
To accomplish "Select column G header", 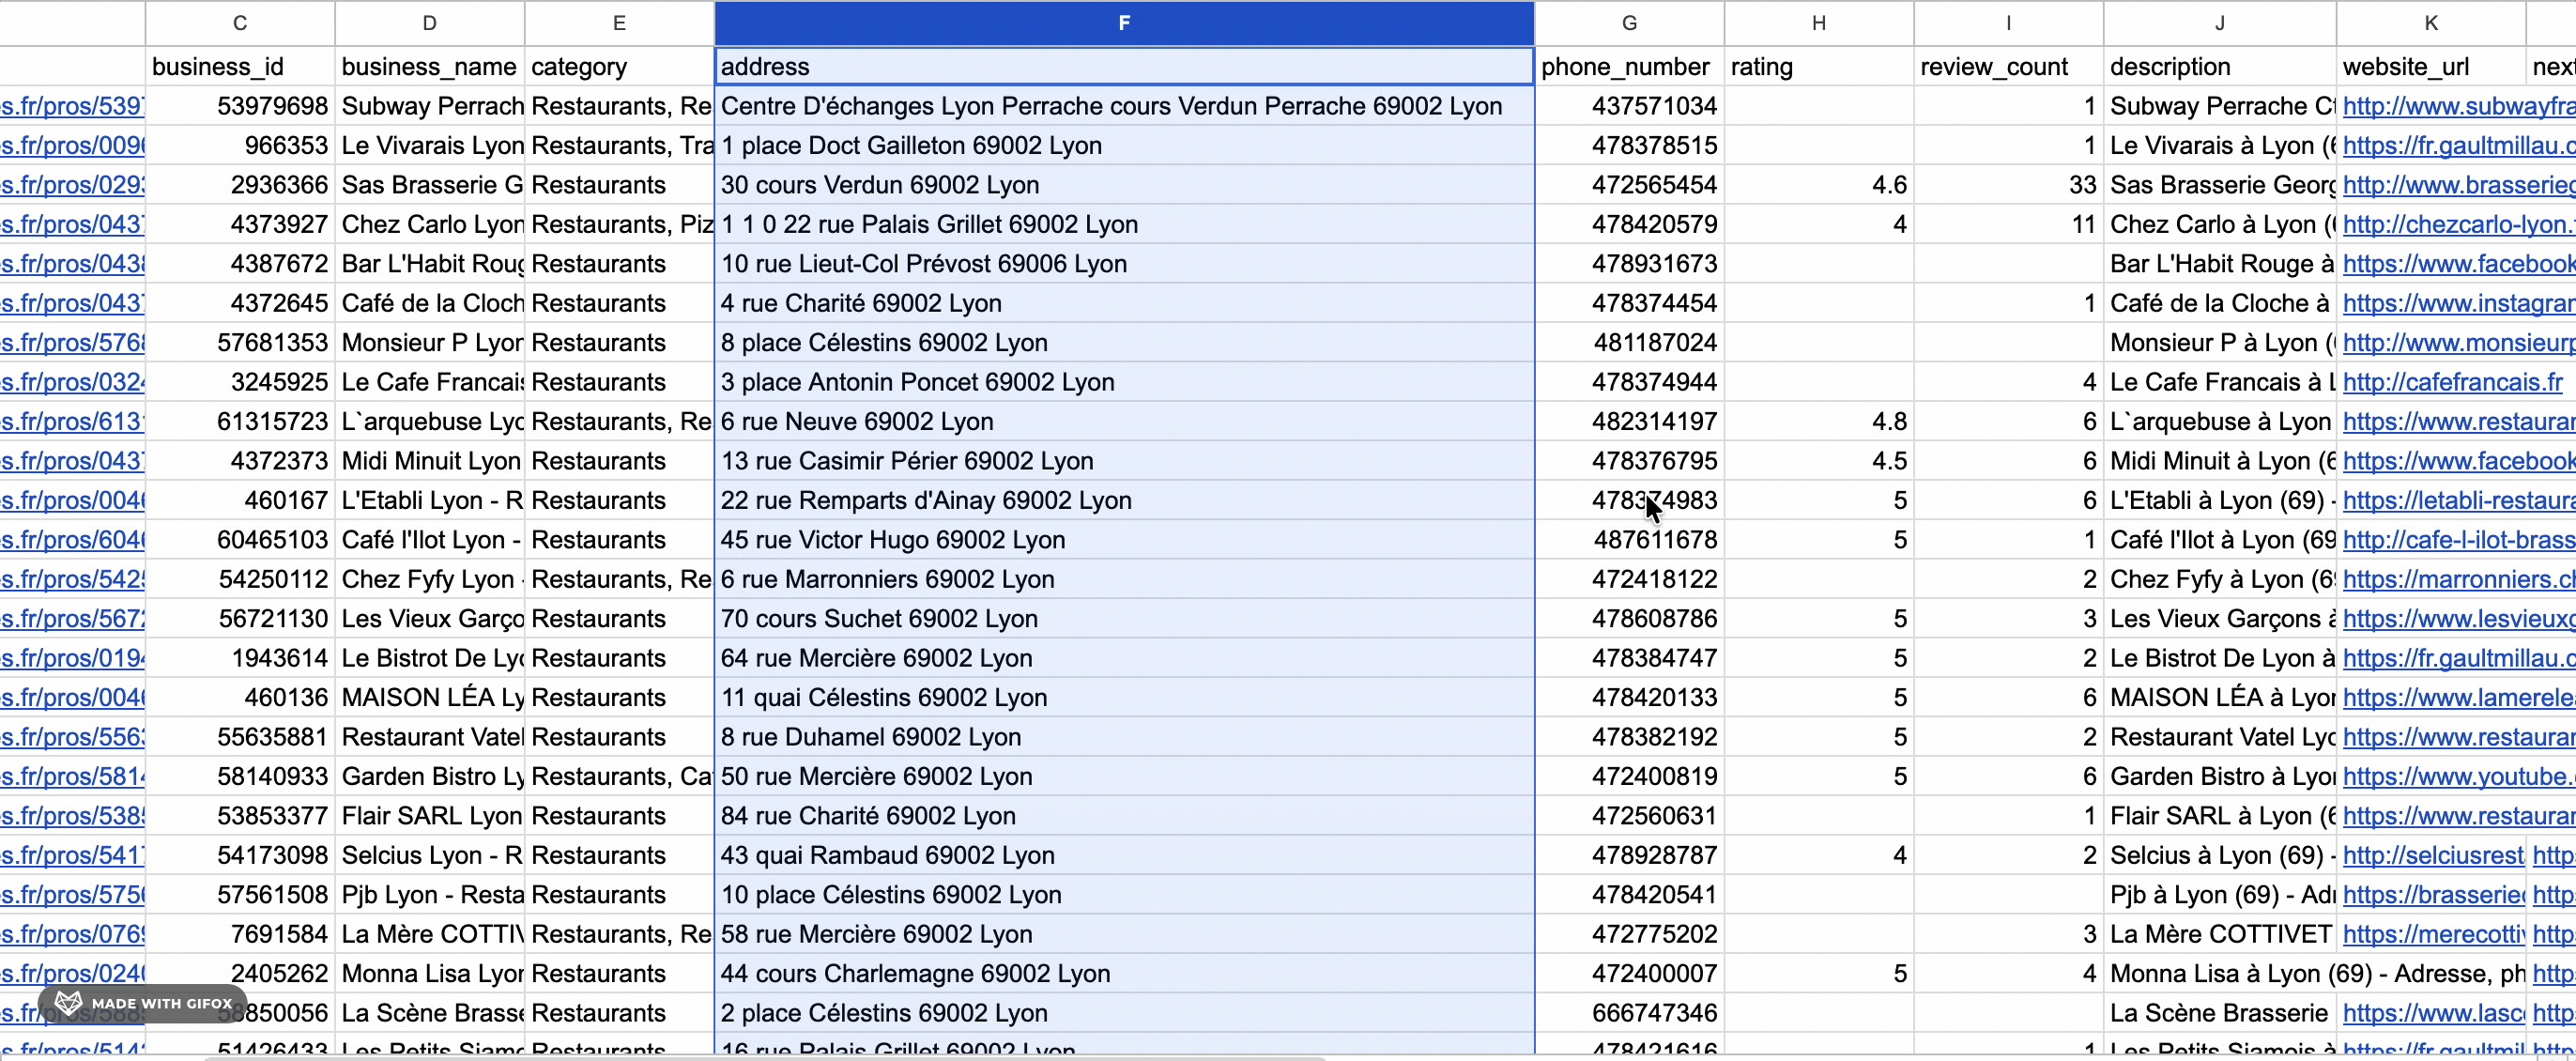I will [1629, 23].
